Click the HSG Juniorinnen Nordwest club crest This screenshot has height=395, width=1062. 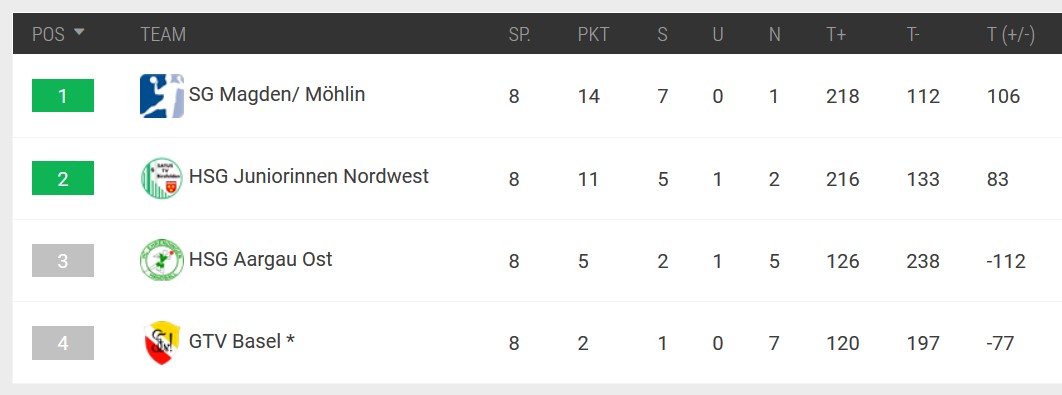click(162, 178)
